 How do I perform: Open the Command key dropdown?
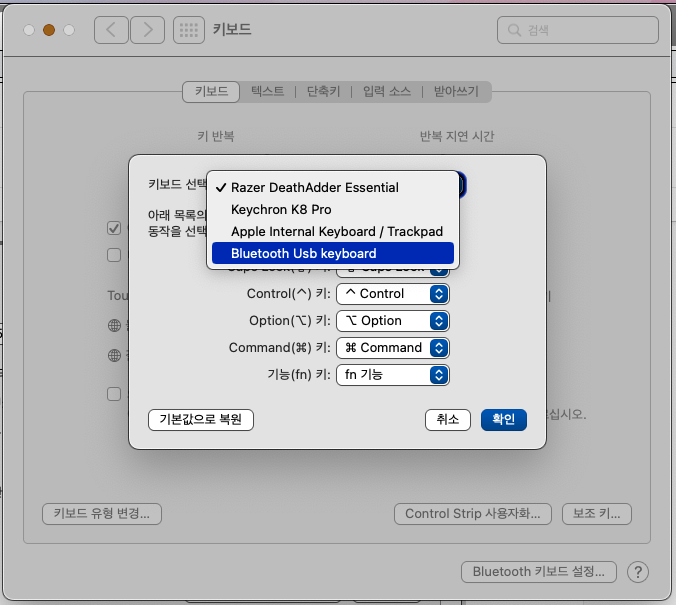(393, 348)
